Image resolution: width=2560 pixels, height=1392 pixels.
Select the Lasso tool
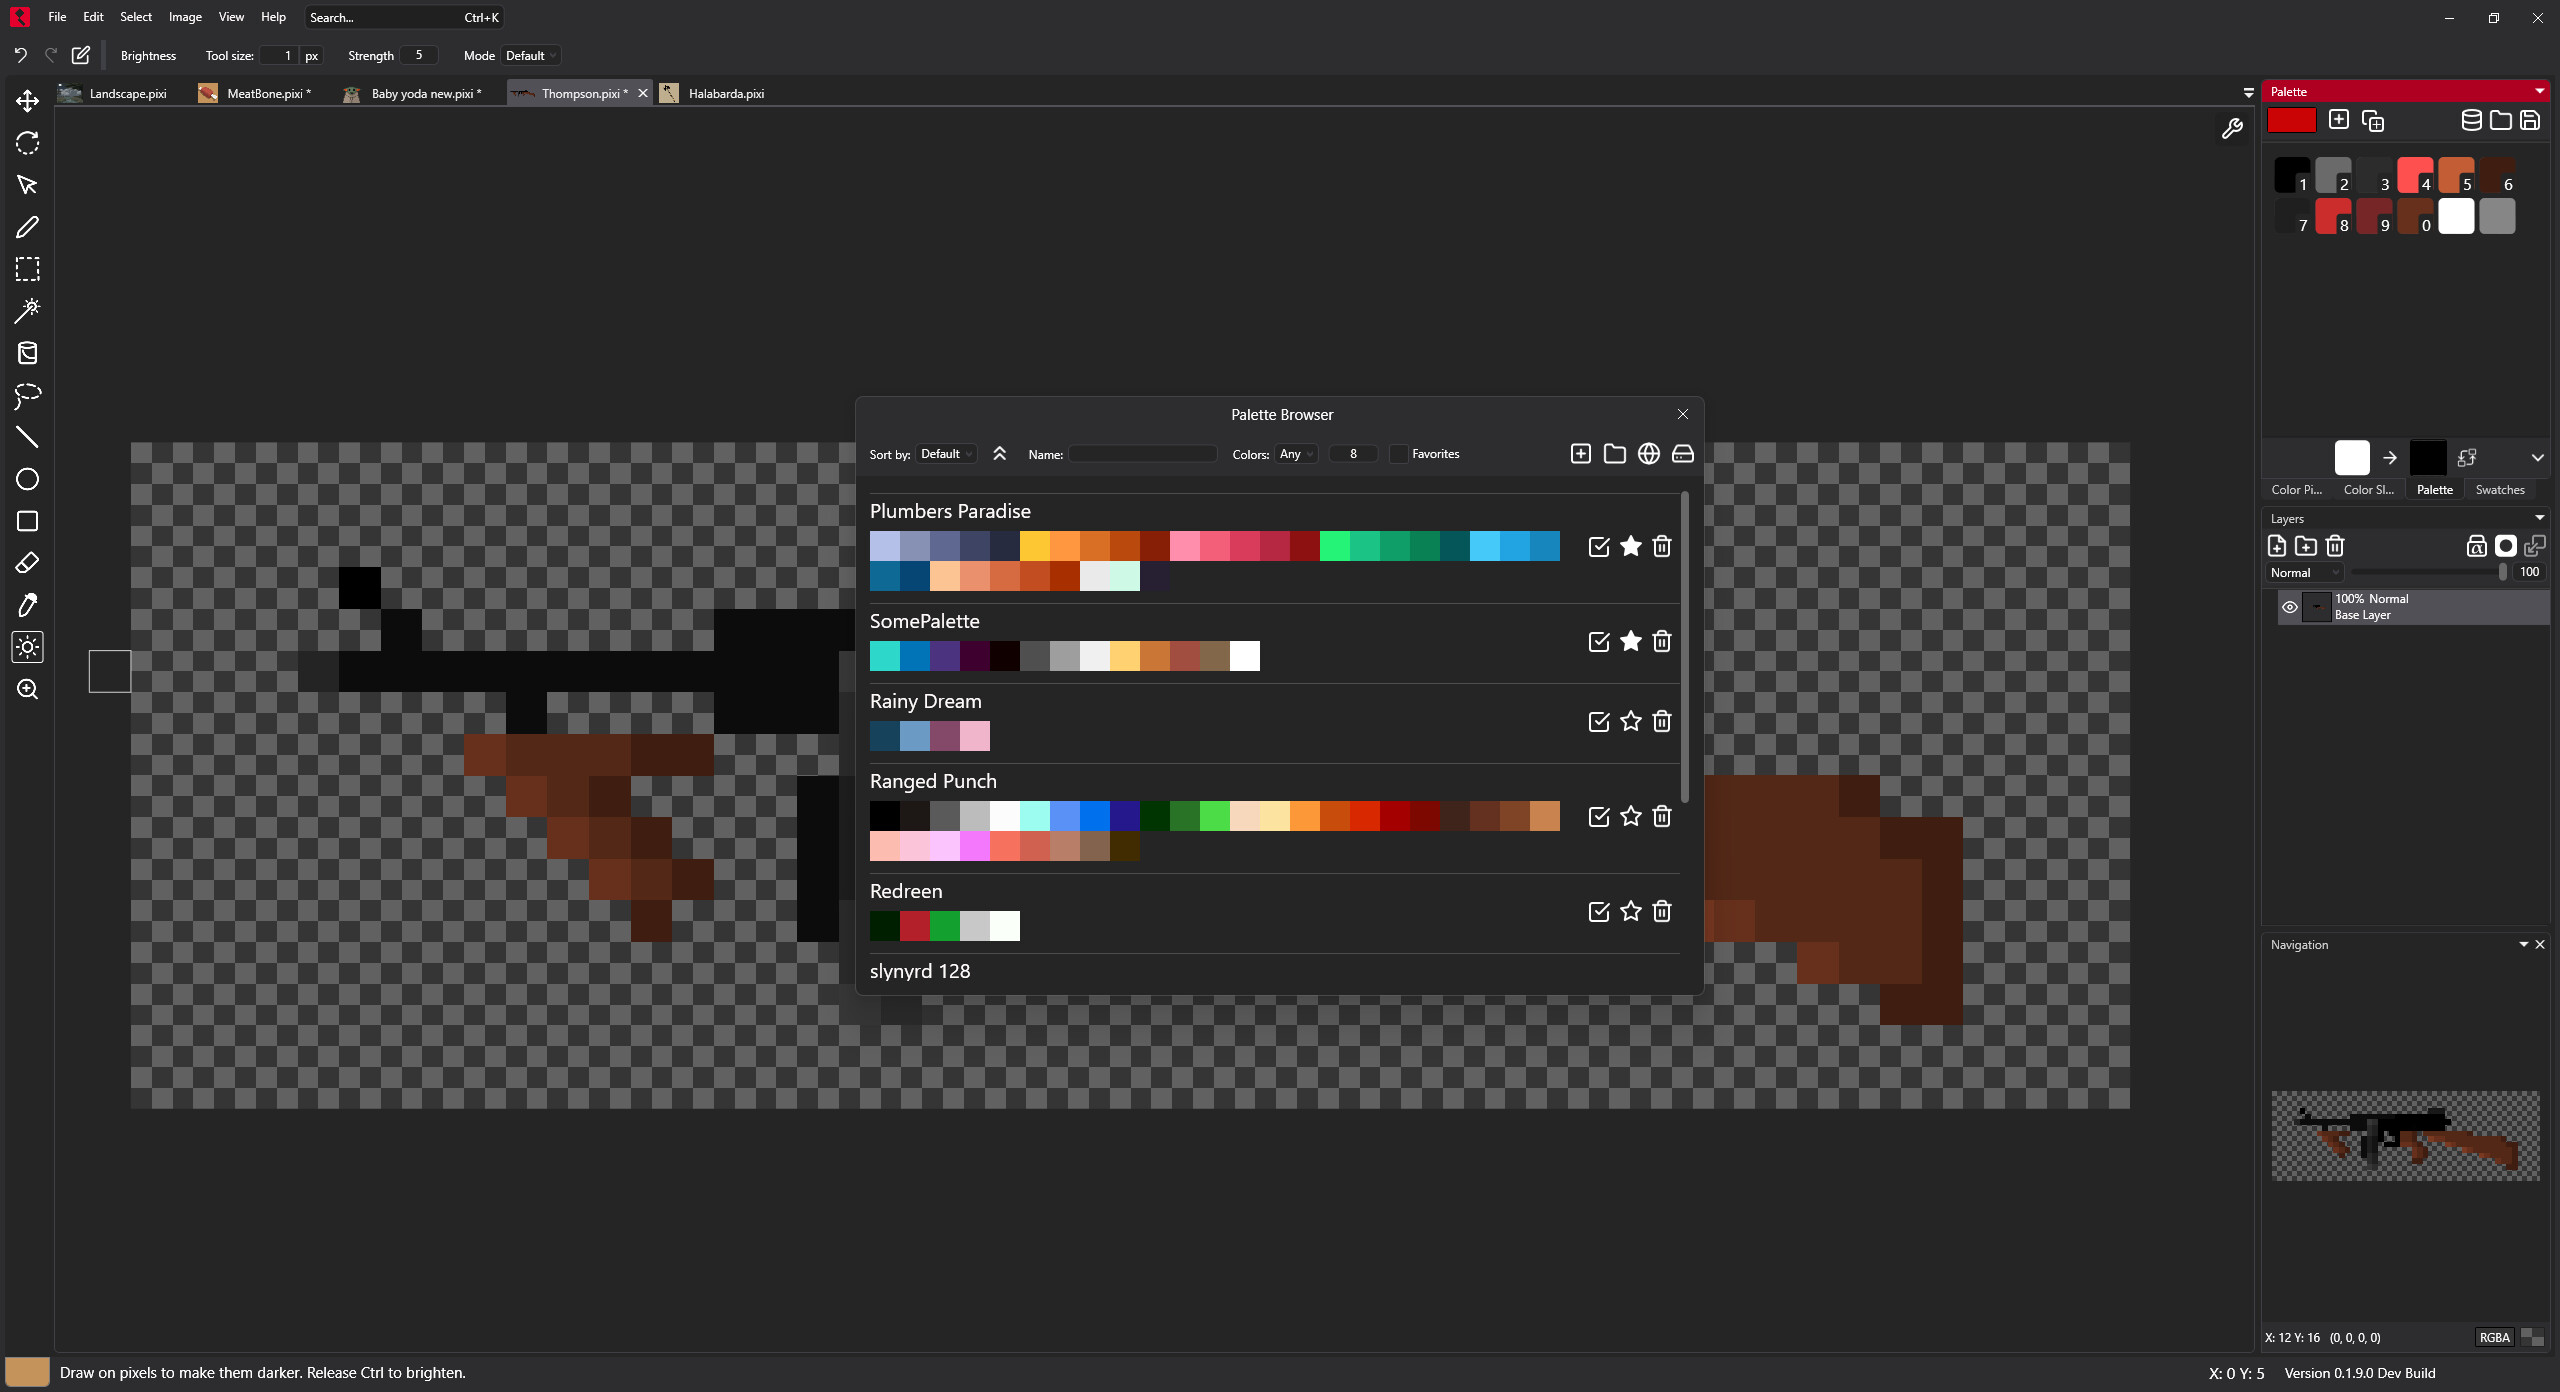[x=27, y=397]
